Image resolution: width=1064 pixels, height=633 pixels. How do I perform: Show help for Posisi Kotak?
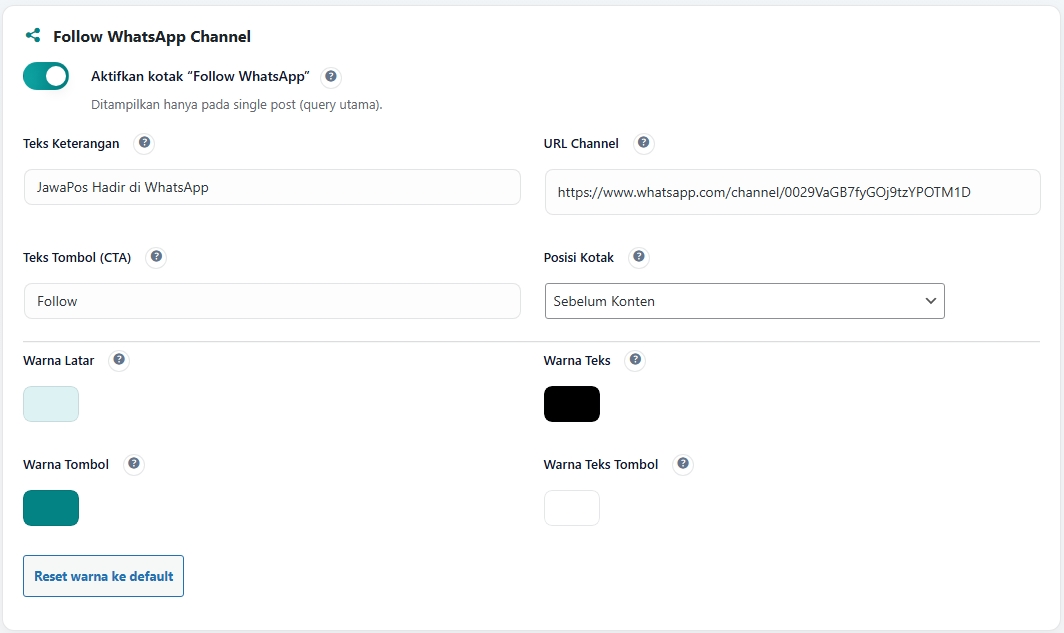pos(640,258)
